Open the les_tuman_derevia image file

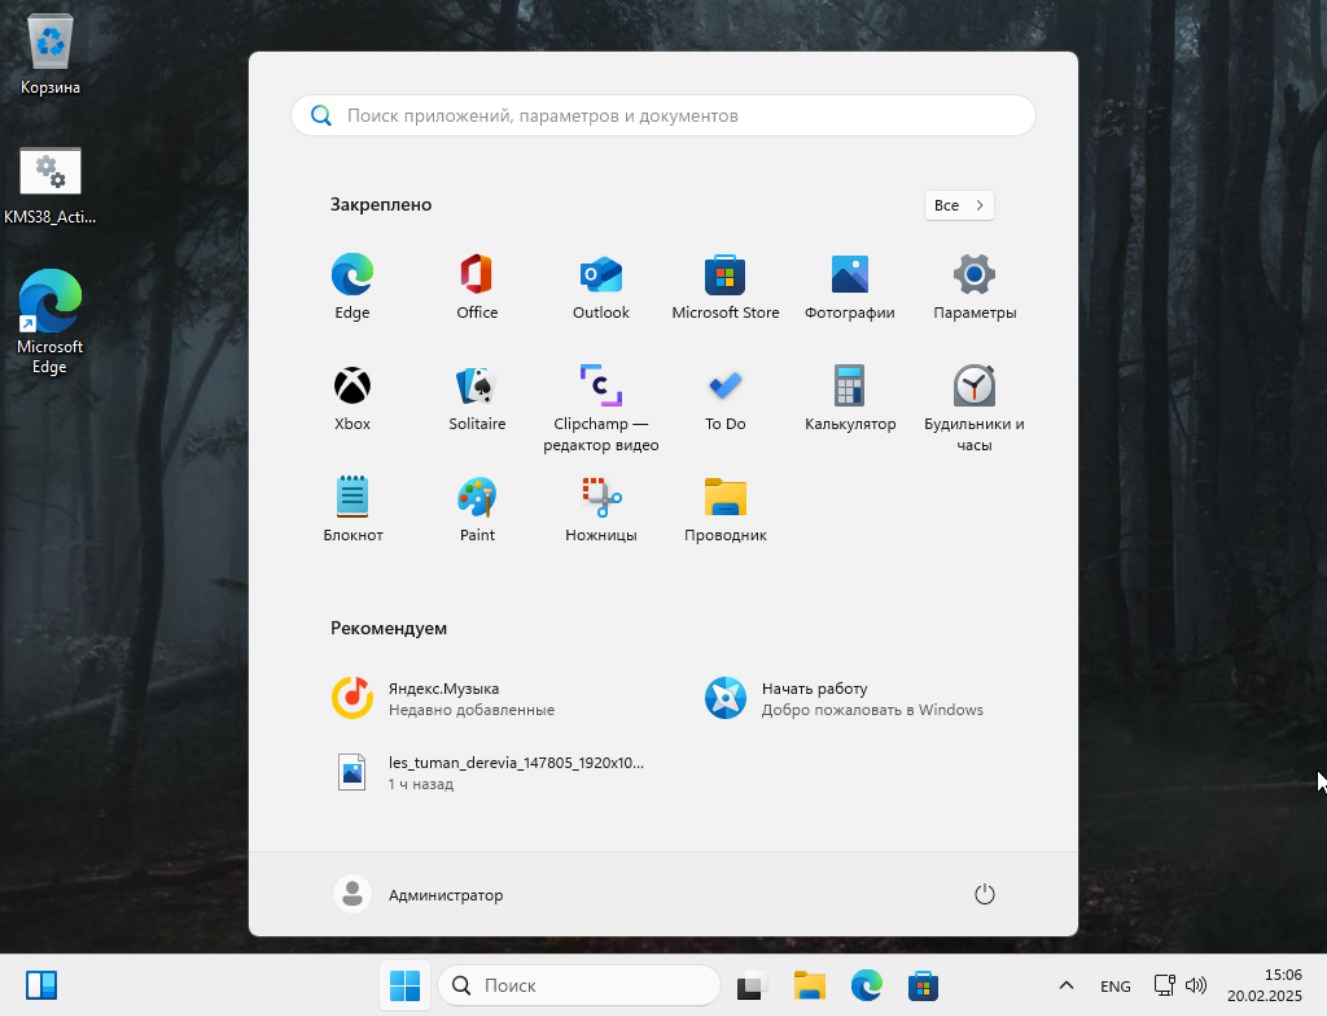490,772
